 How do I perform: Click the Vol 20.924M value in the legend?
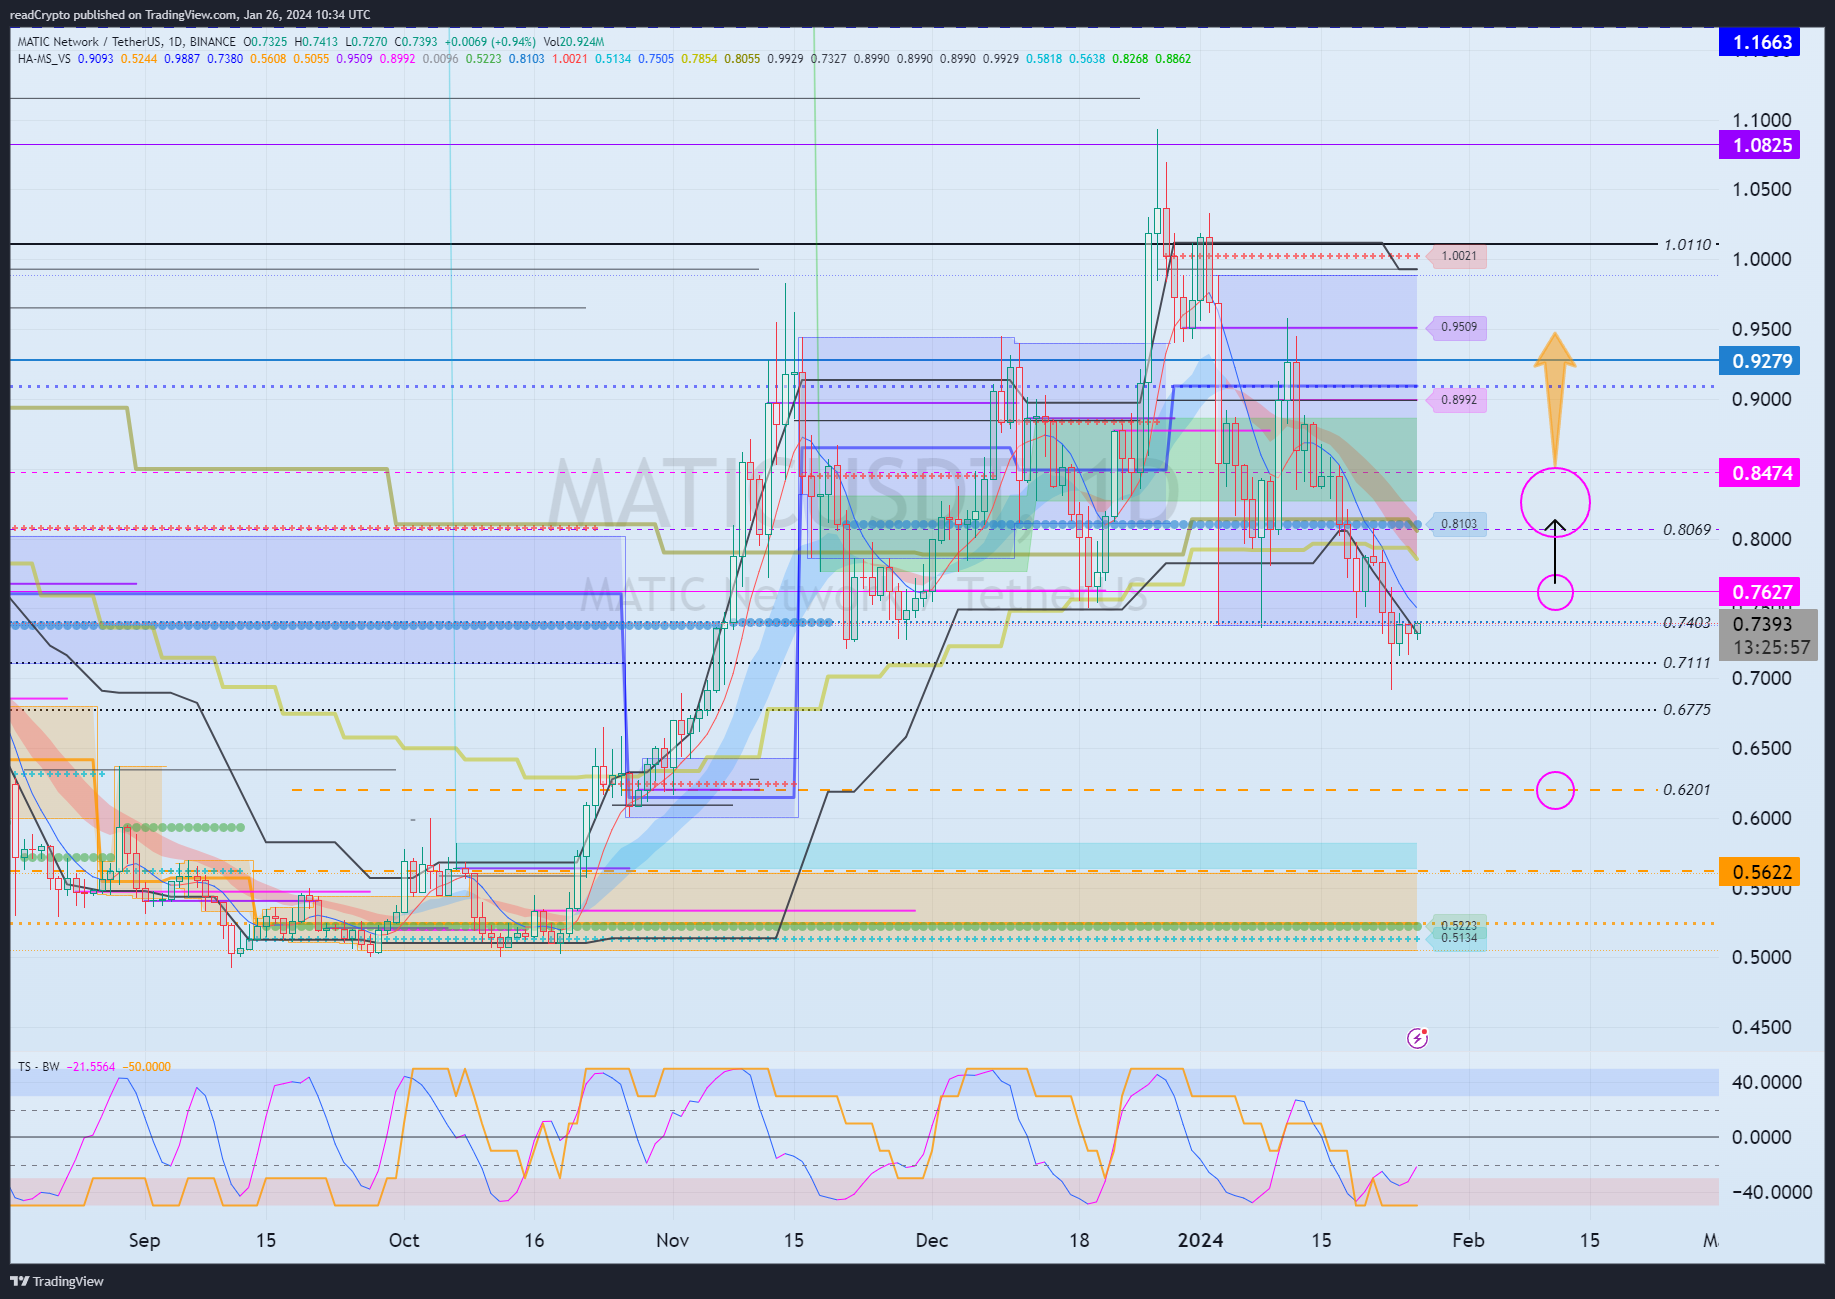(574, 42)
